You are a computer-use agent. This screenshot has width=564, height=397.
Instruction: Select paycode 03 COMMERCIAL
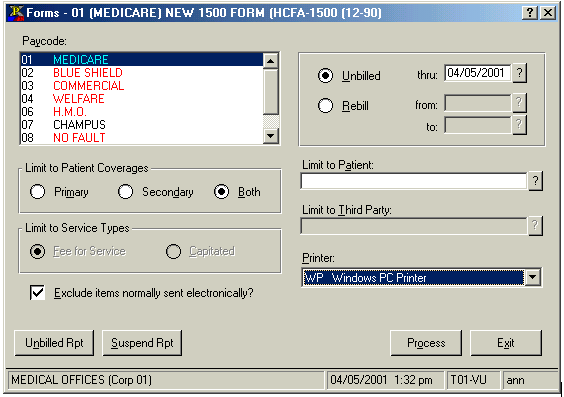pyautogui.click(x=142, y=86)
